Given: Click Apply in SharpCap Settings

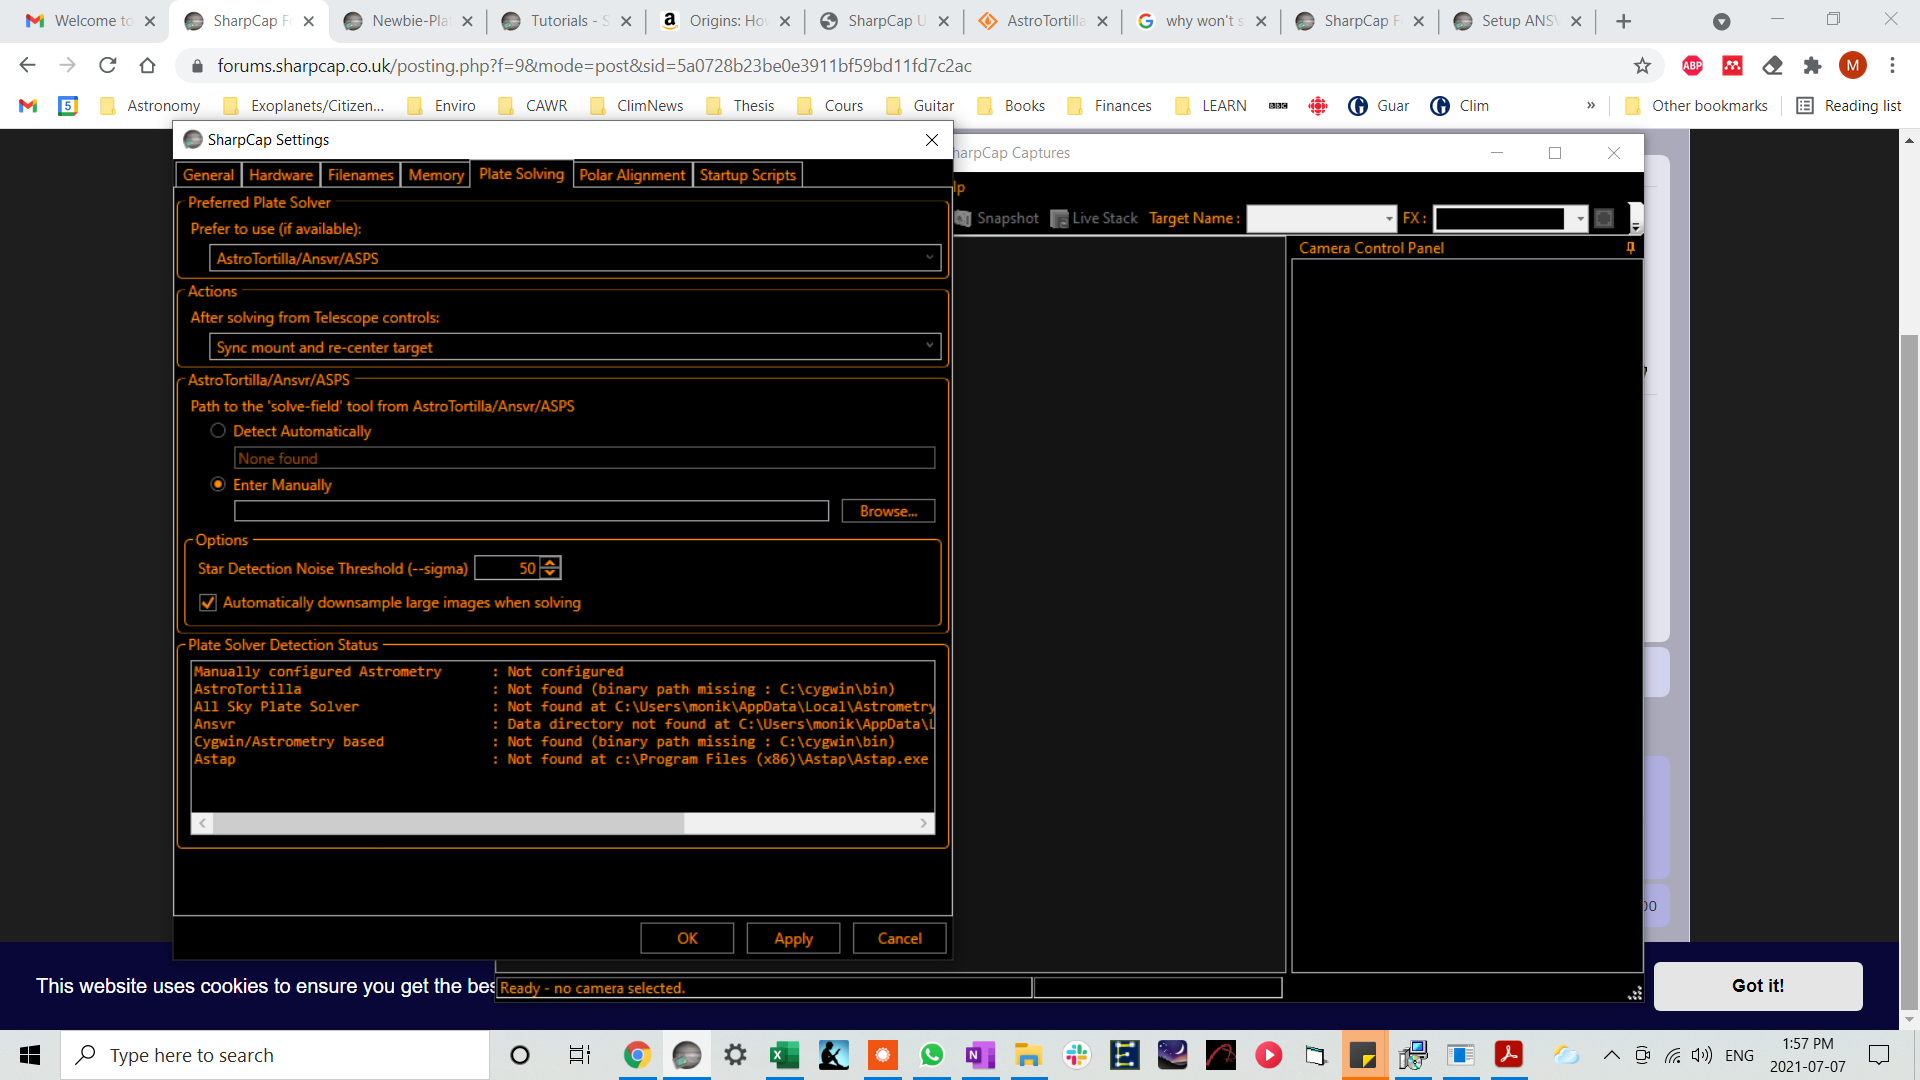Looking at the screenshot, I should click(x=793, y=938).
